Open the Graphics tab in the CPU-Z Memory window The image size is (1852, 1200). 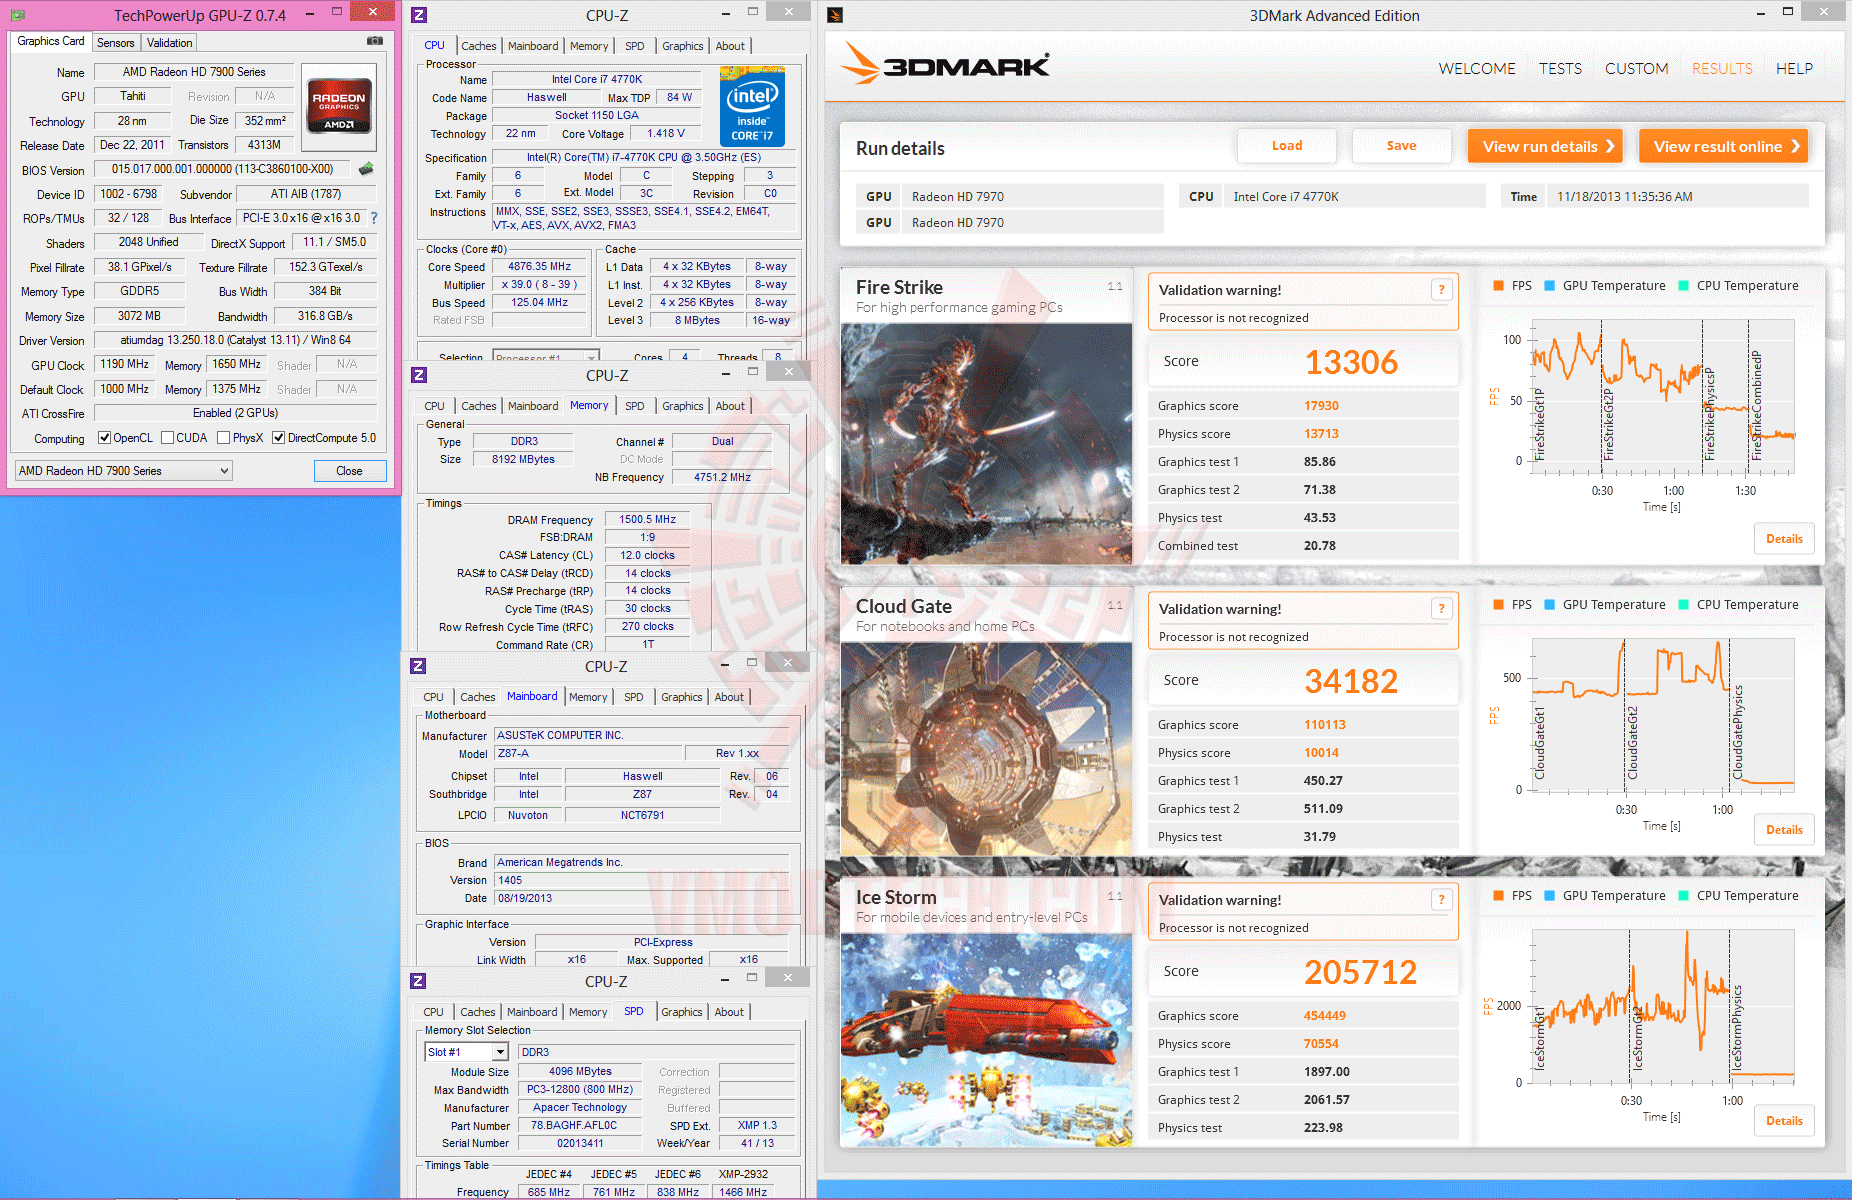tap(683, 406)
